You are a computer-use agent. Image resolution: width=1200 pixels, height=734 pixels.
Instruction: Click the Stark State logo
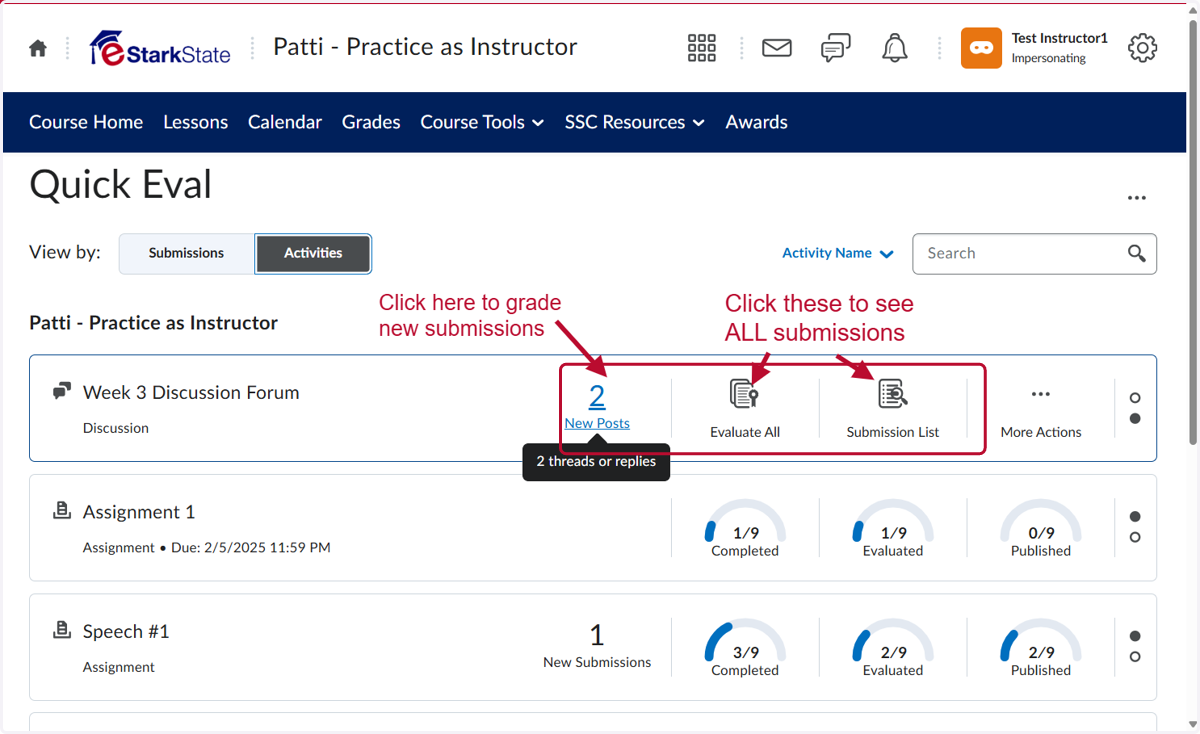pyautogui.click(x=160, y=48)
